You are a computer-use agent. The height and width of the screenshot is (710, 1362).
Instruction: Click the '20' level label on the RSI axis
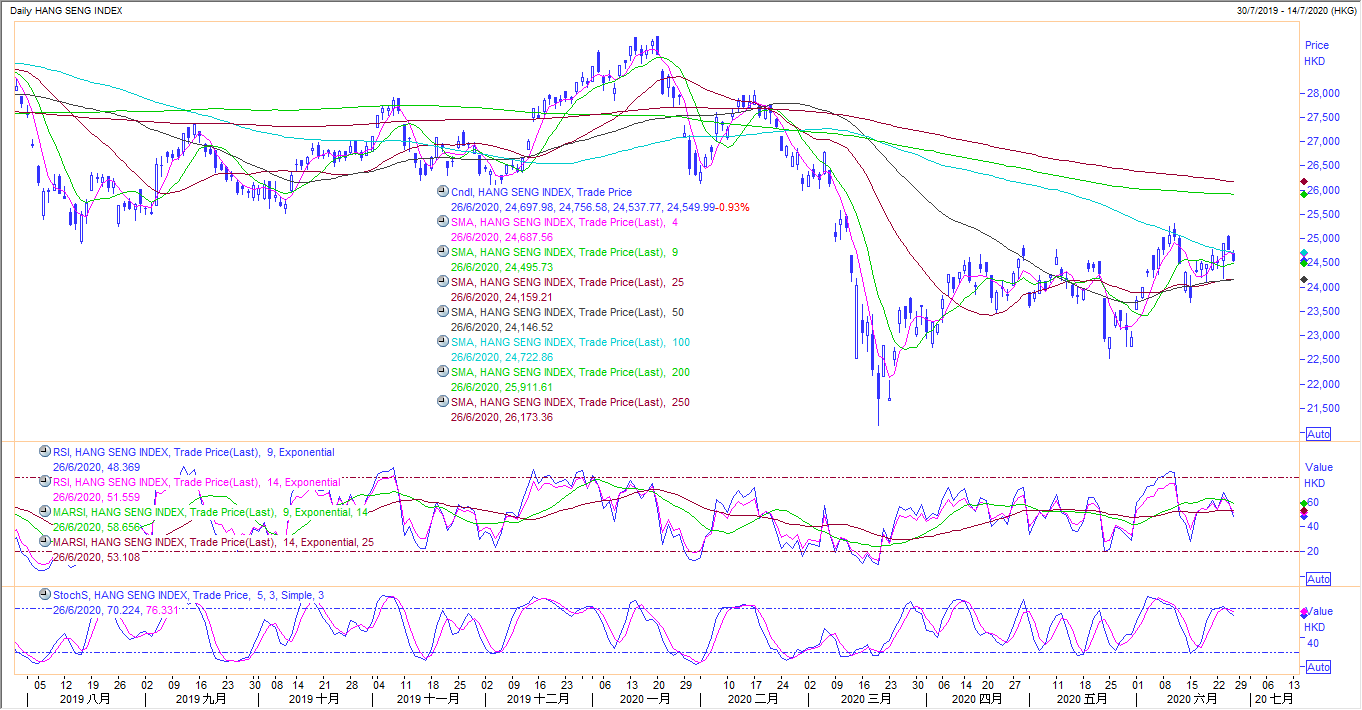pyautogui.click(x=1312, y=551)
